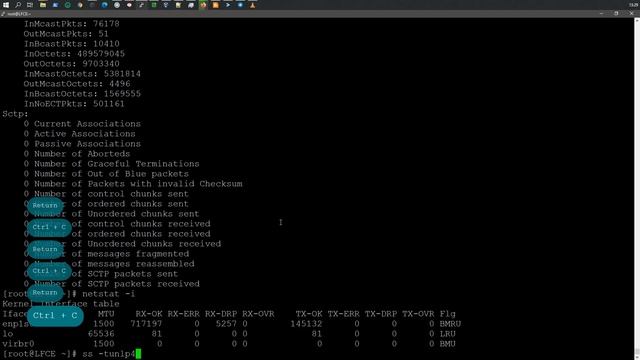
Task: Click the RX-OK value 717197
Action: coord(146,324)
